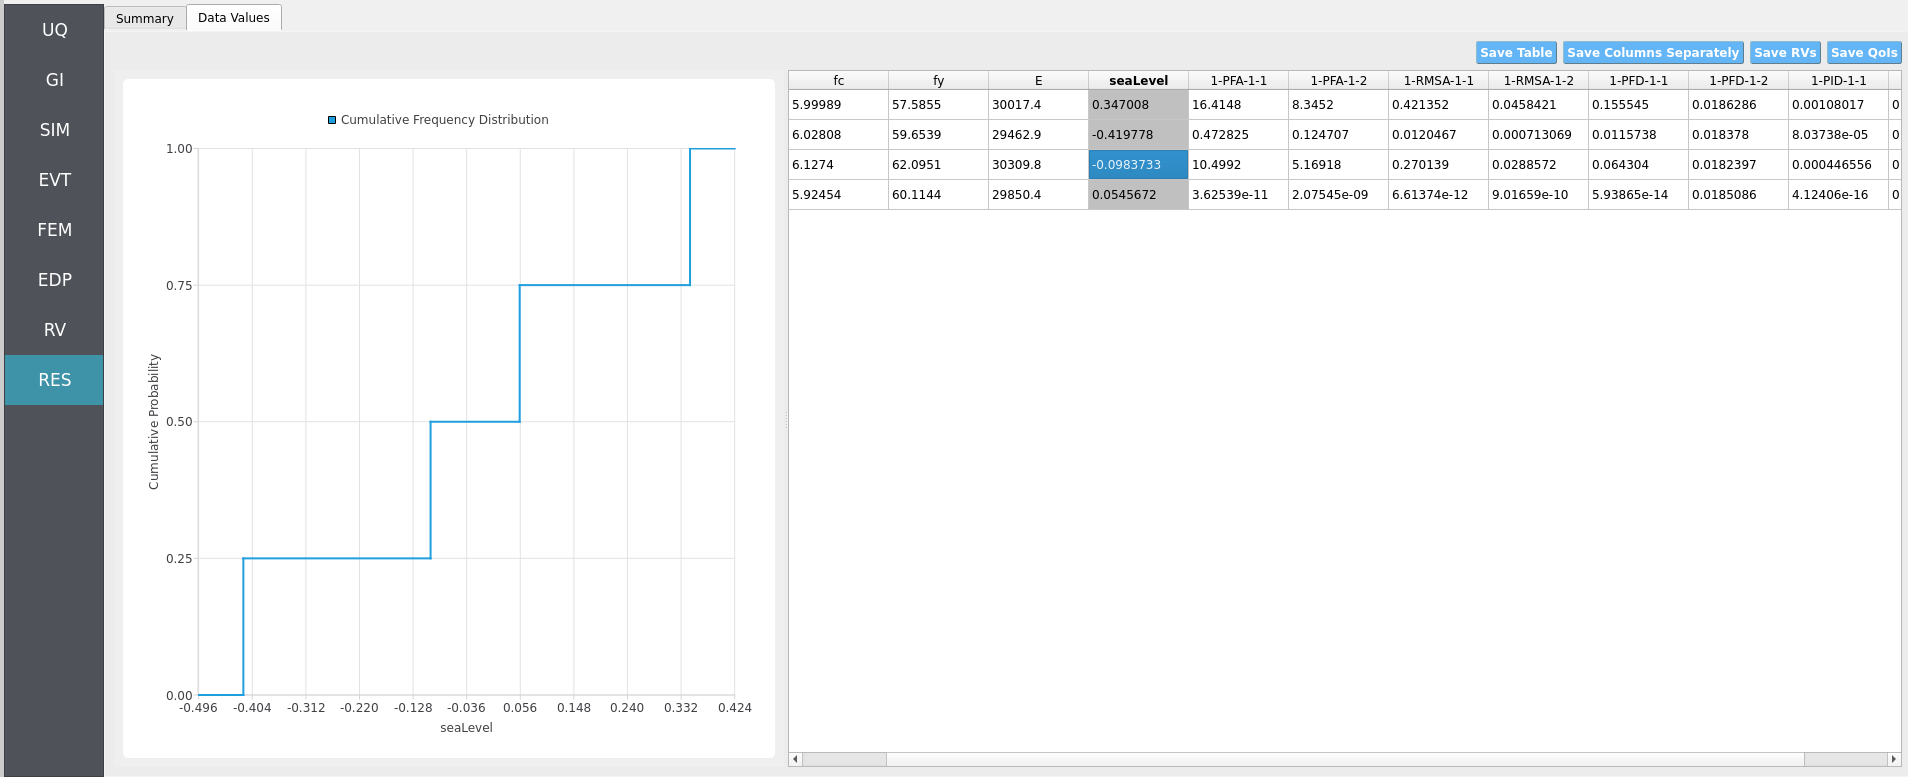Screen dimensions: 1908x777
Task: Select cell with value 4.12406e-16
Action: coord(1838,195)
